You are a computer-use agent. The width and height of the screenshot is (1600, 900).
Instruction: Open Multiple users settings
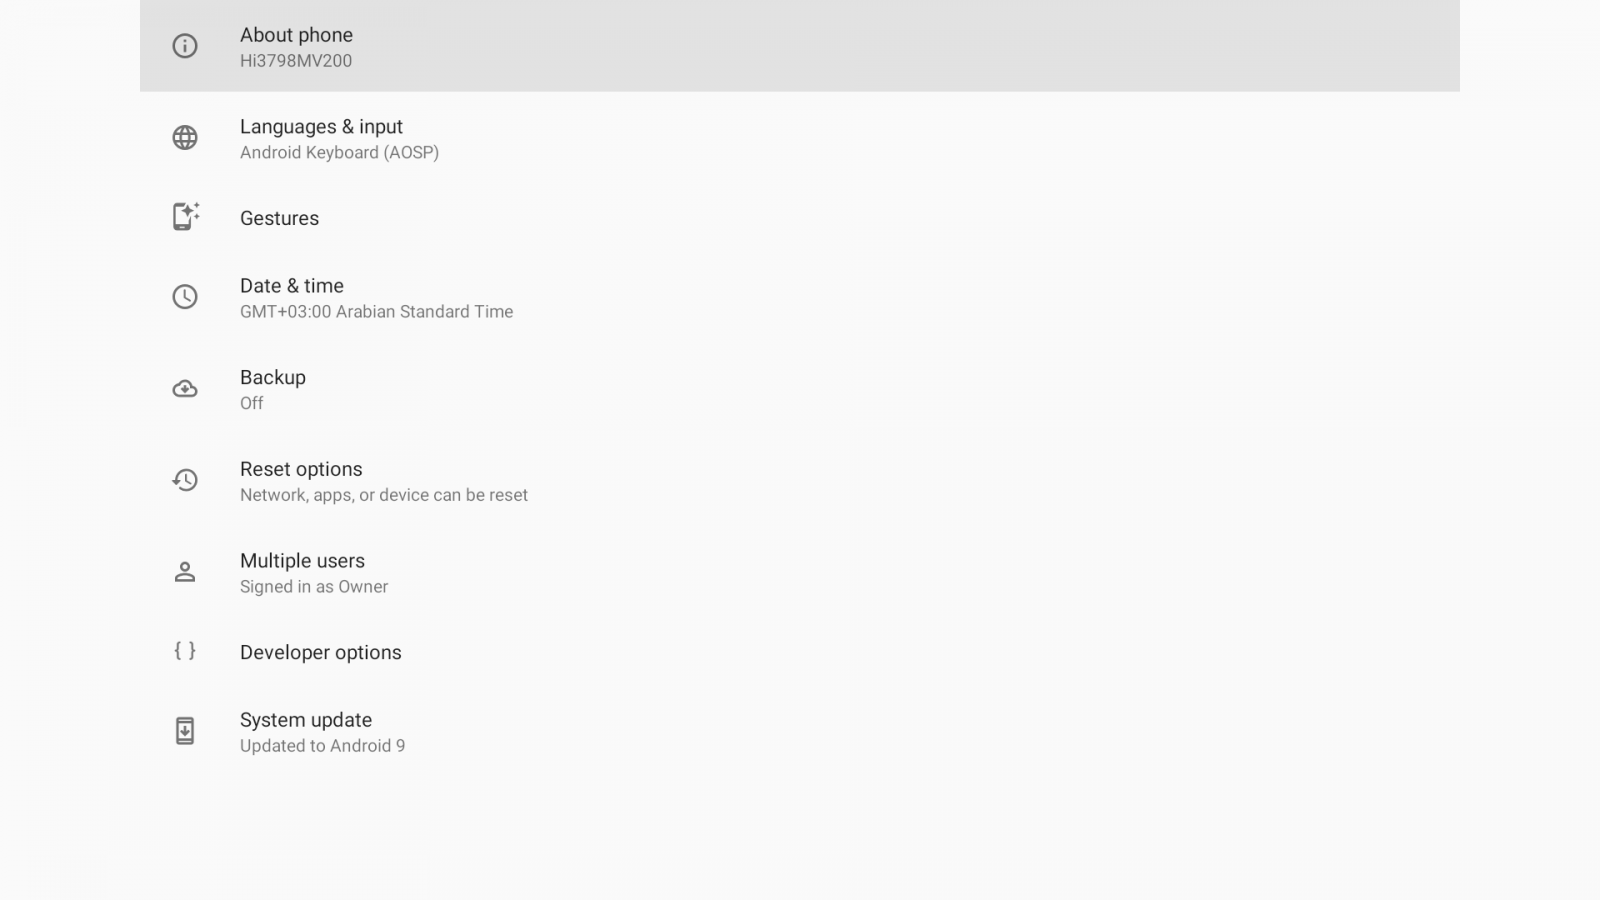302,561
